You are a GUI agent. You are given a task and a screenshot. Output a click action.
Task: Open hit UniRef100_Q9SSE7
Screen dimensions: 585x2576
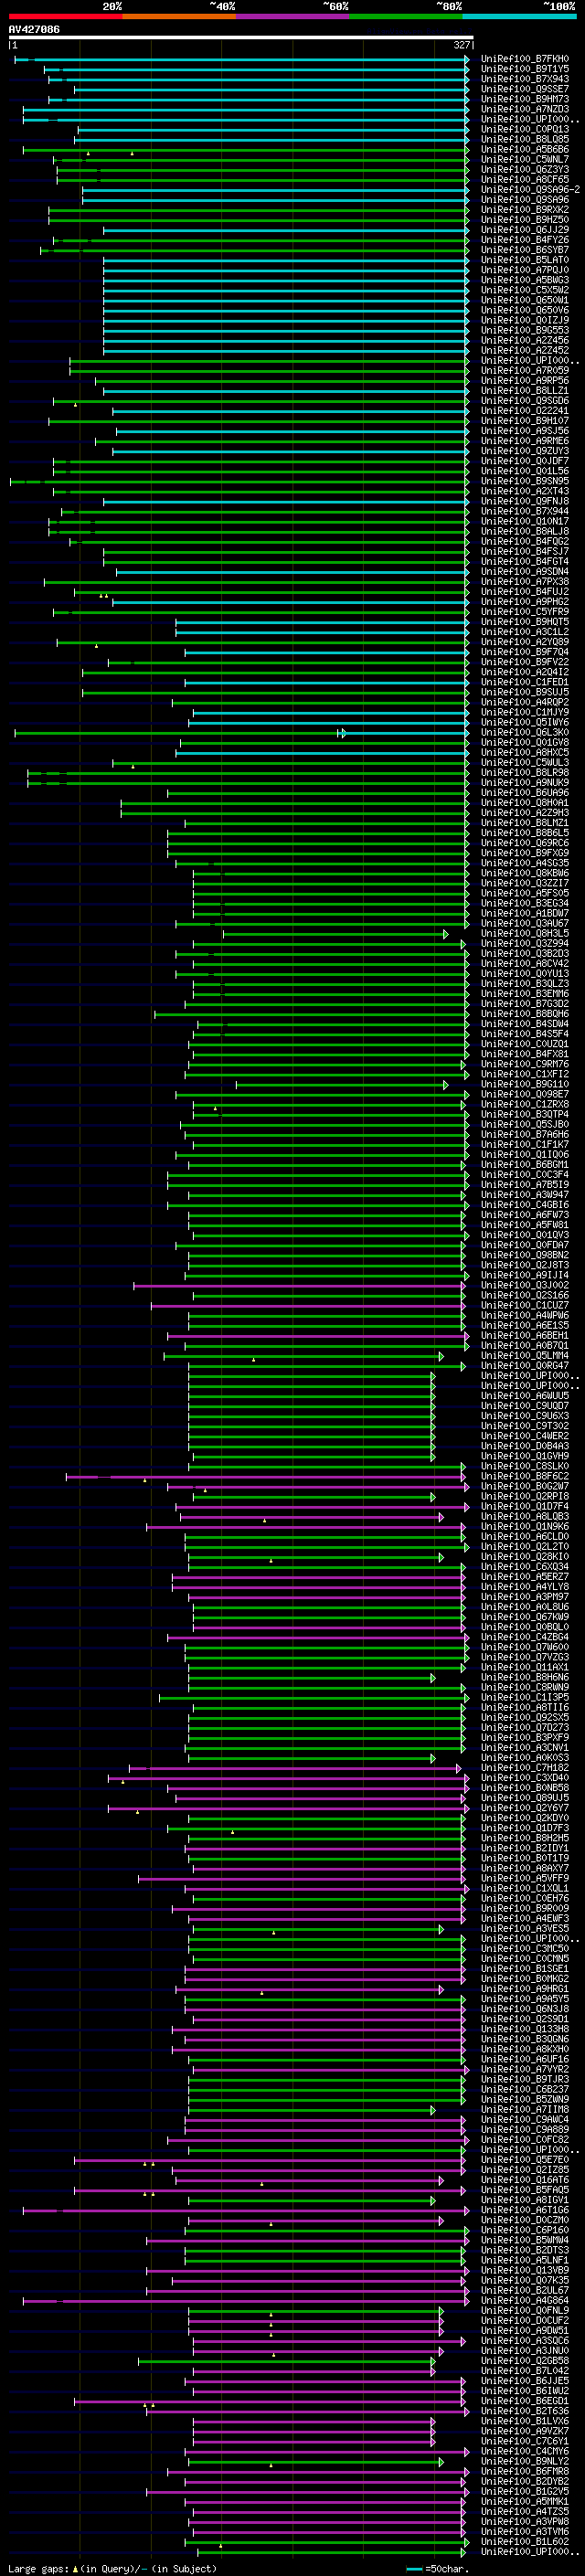[x=525, y=89]
